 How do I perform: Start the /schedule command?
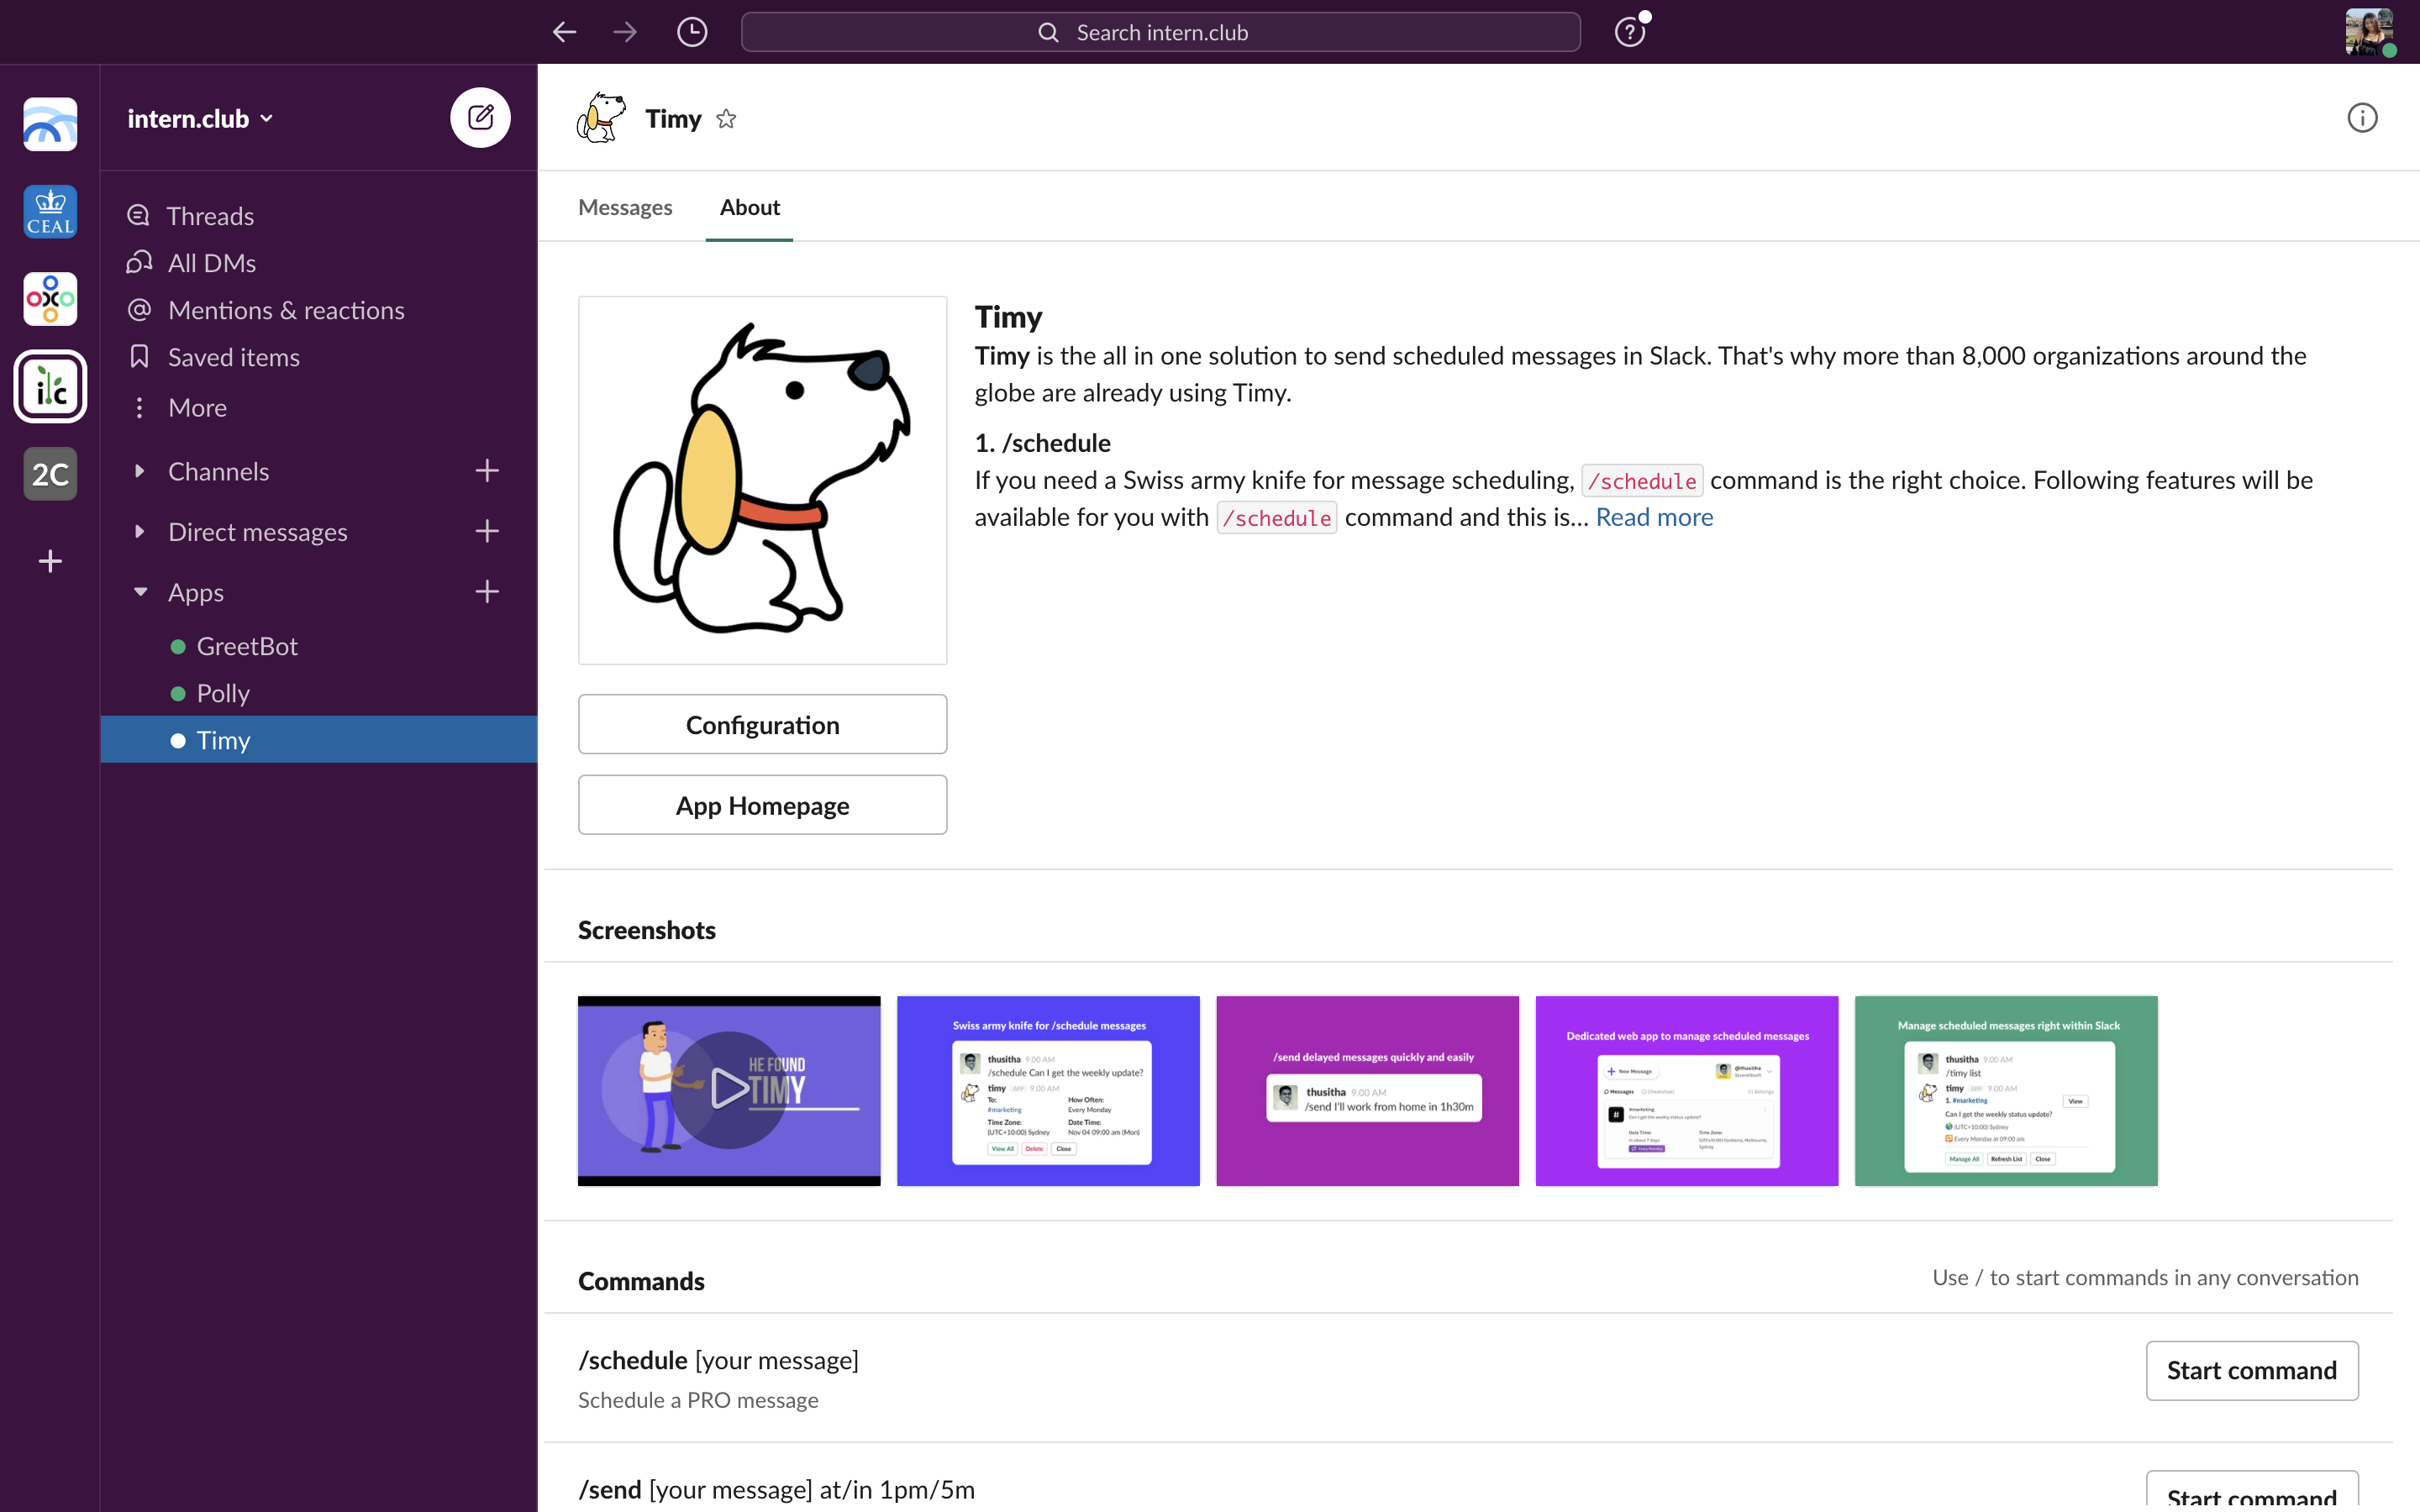(x=2252, y=1370)
